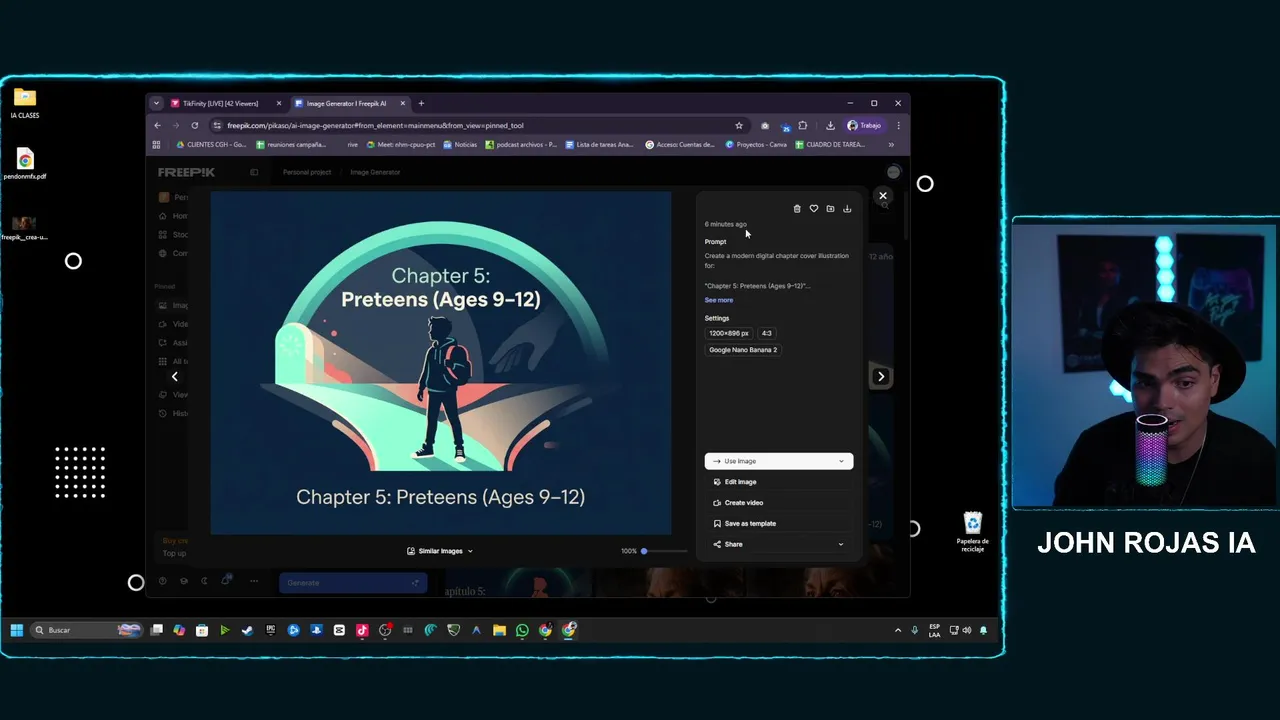Open the reuniones campaña bookmark
This screenshot has height=720, width=1280.
[x=291, y=144]
